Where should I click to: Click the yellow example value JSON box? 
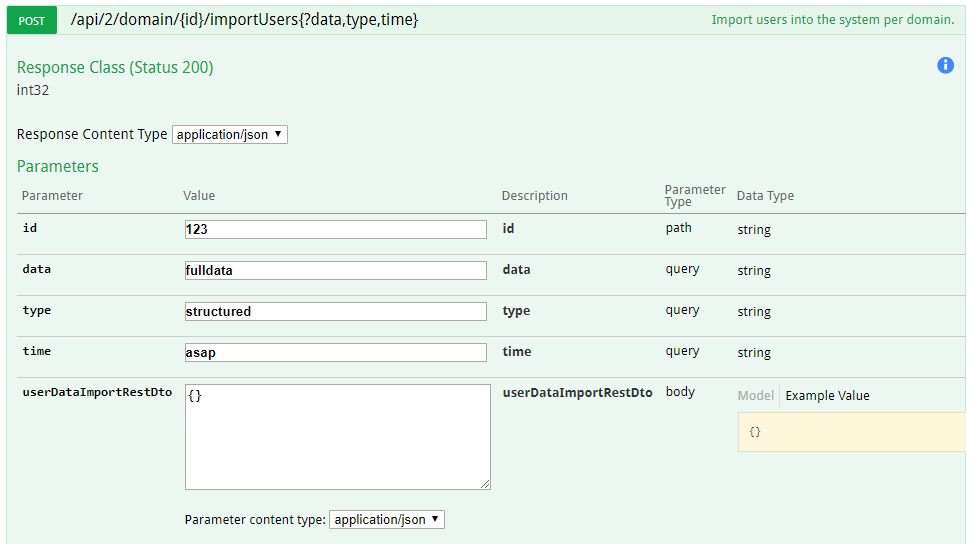coord(851,432)
